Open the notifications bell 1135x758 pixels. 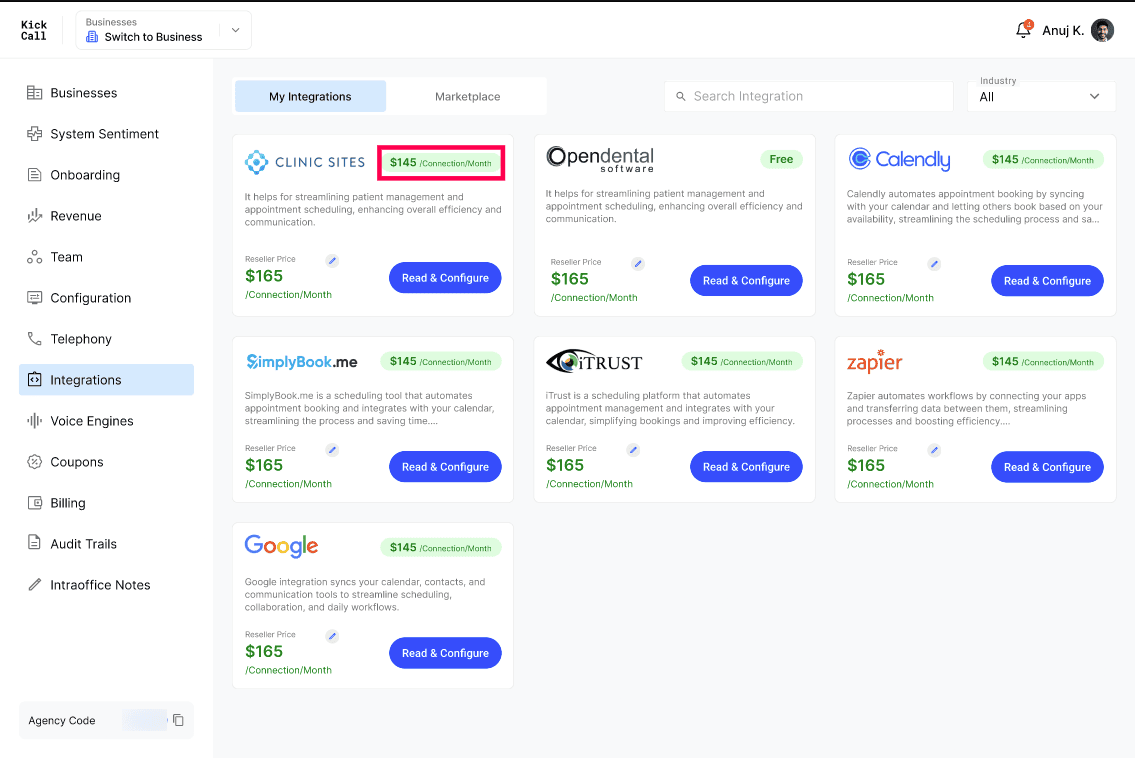point(1024,30)
